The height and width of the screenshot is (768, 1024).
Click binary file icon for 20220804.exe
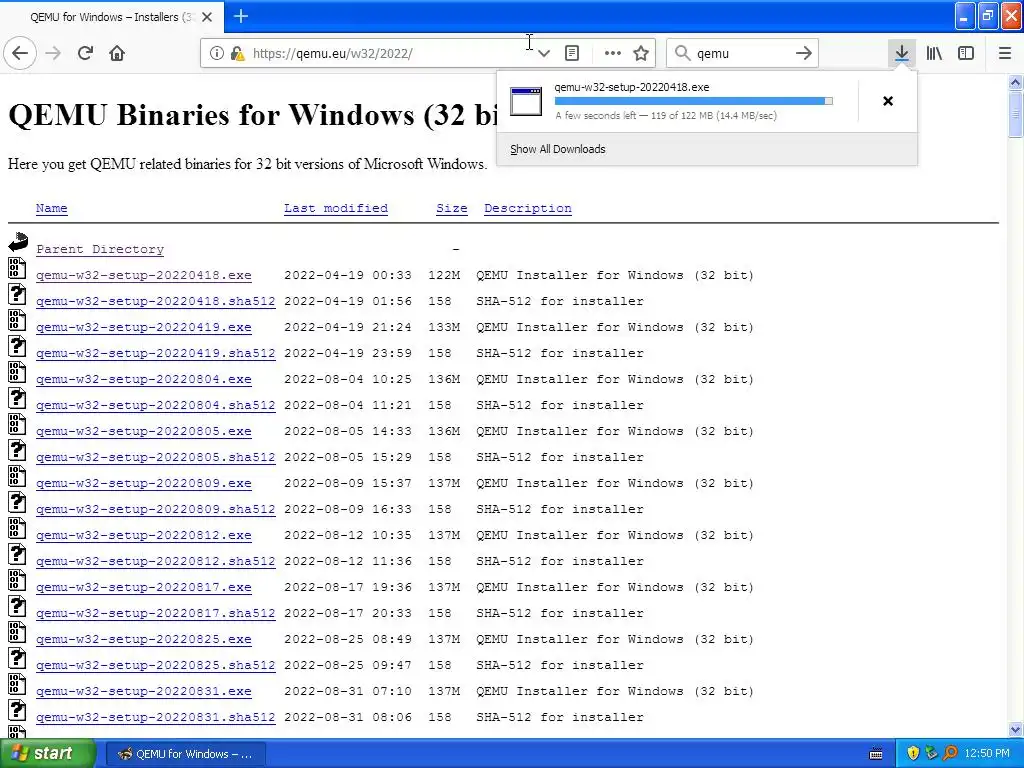point(17,372)
